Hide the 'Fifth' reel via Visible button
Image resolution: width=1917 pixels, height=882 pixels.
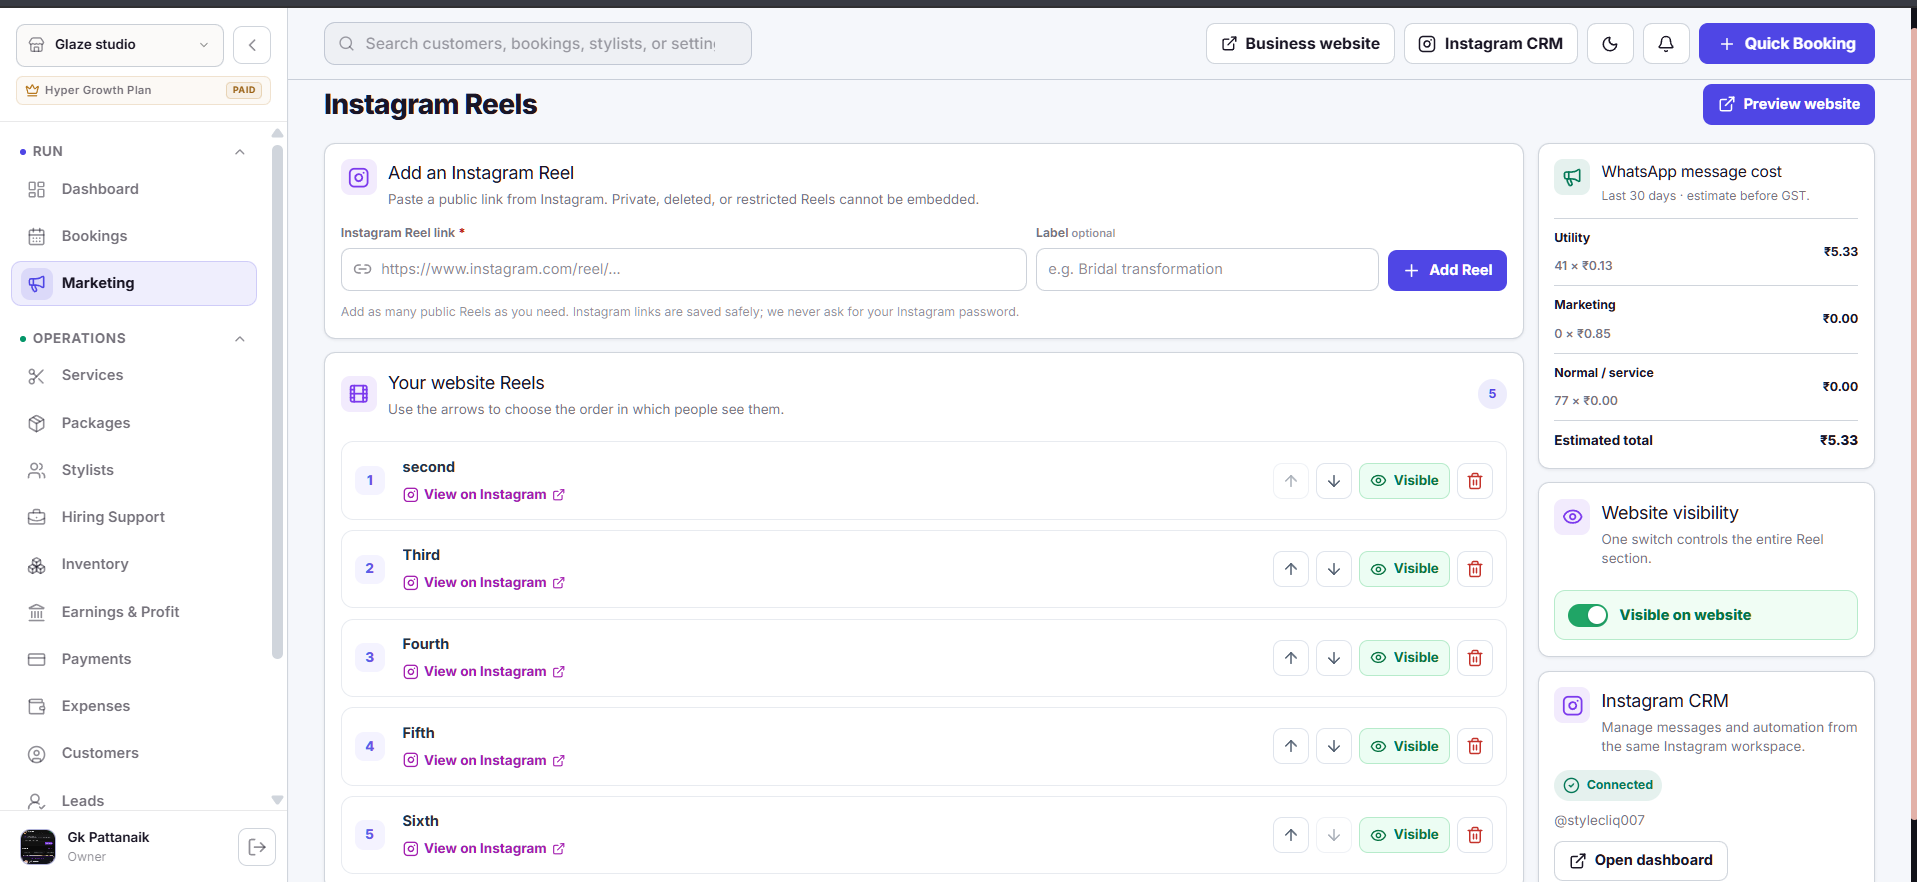1404,746
